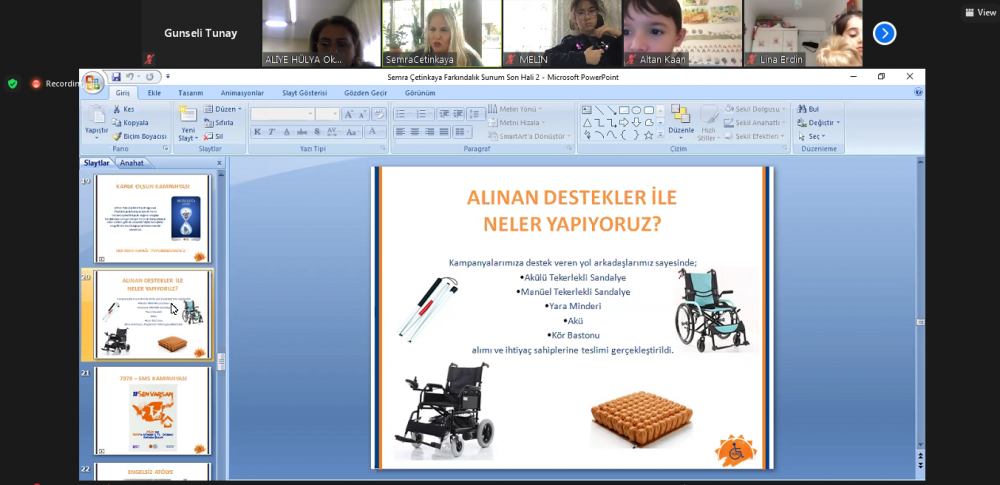
Task: Toggle bold K formatting
Action: click(258, 132)
